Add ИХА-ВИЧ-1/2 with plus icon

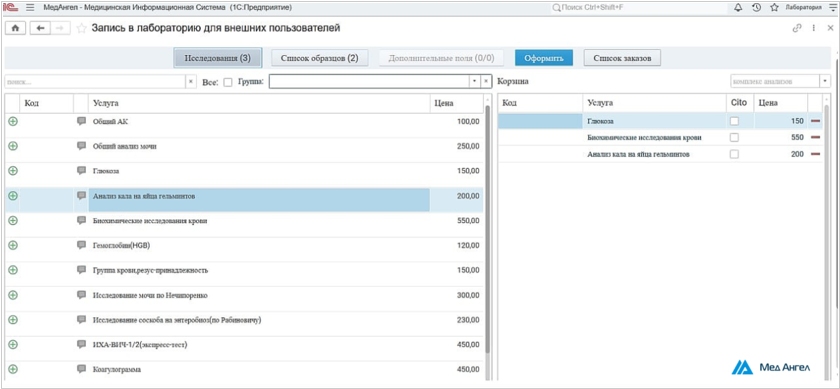[13, 344]
